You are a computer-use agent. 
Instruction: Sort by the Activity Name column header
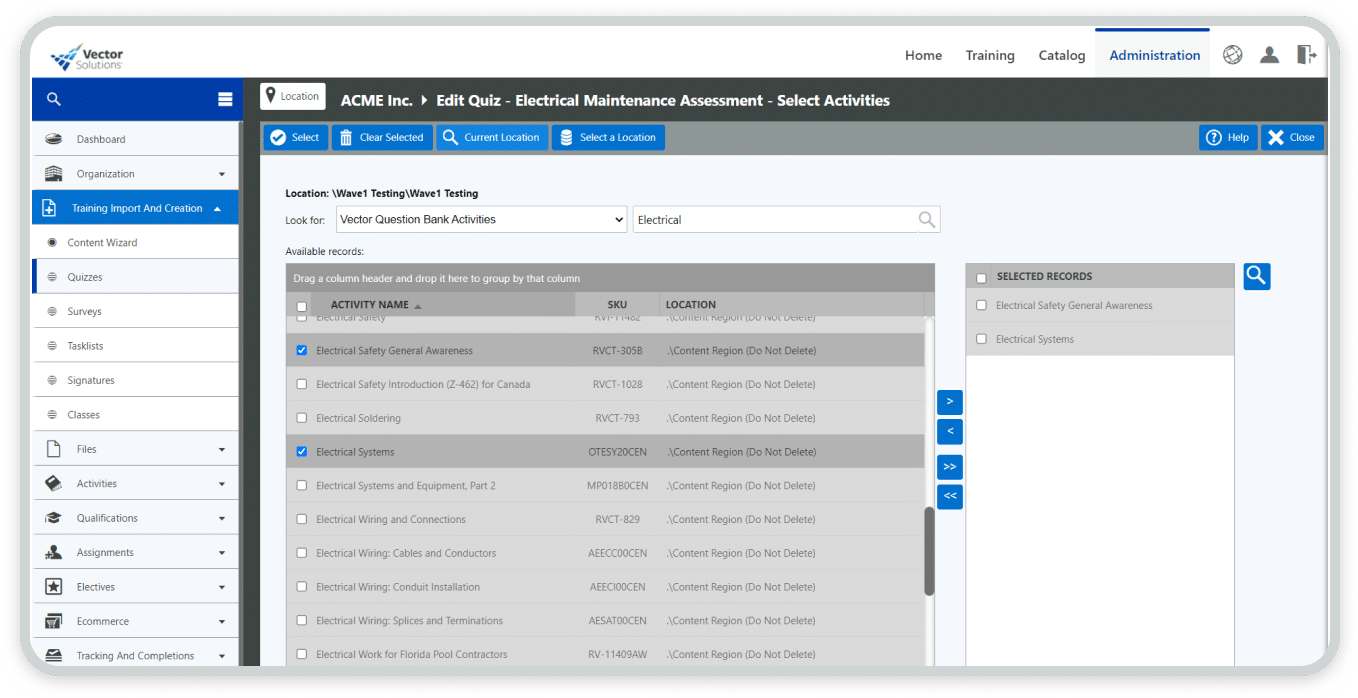pyautogui.click(x=369, y=305)
